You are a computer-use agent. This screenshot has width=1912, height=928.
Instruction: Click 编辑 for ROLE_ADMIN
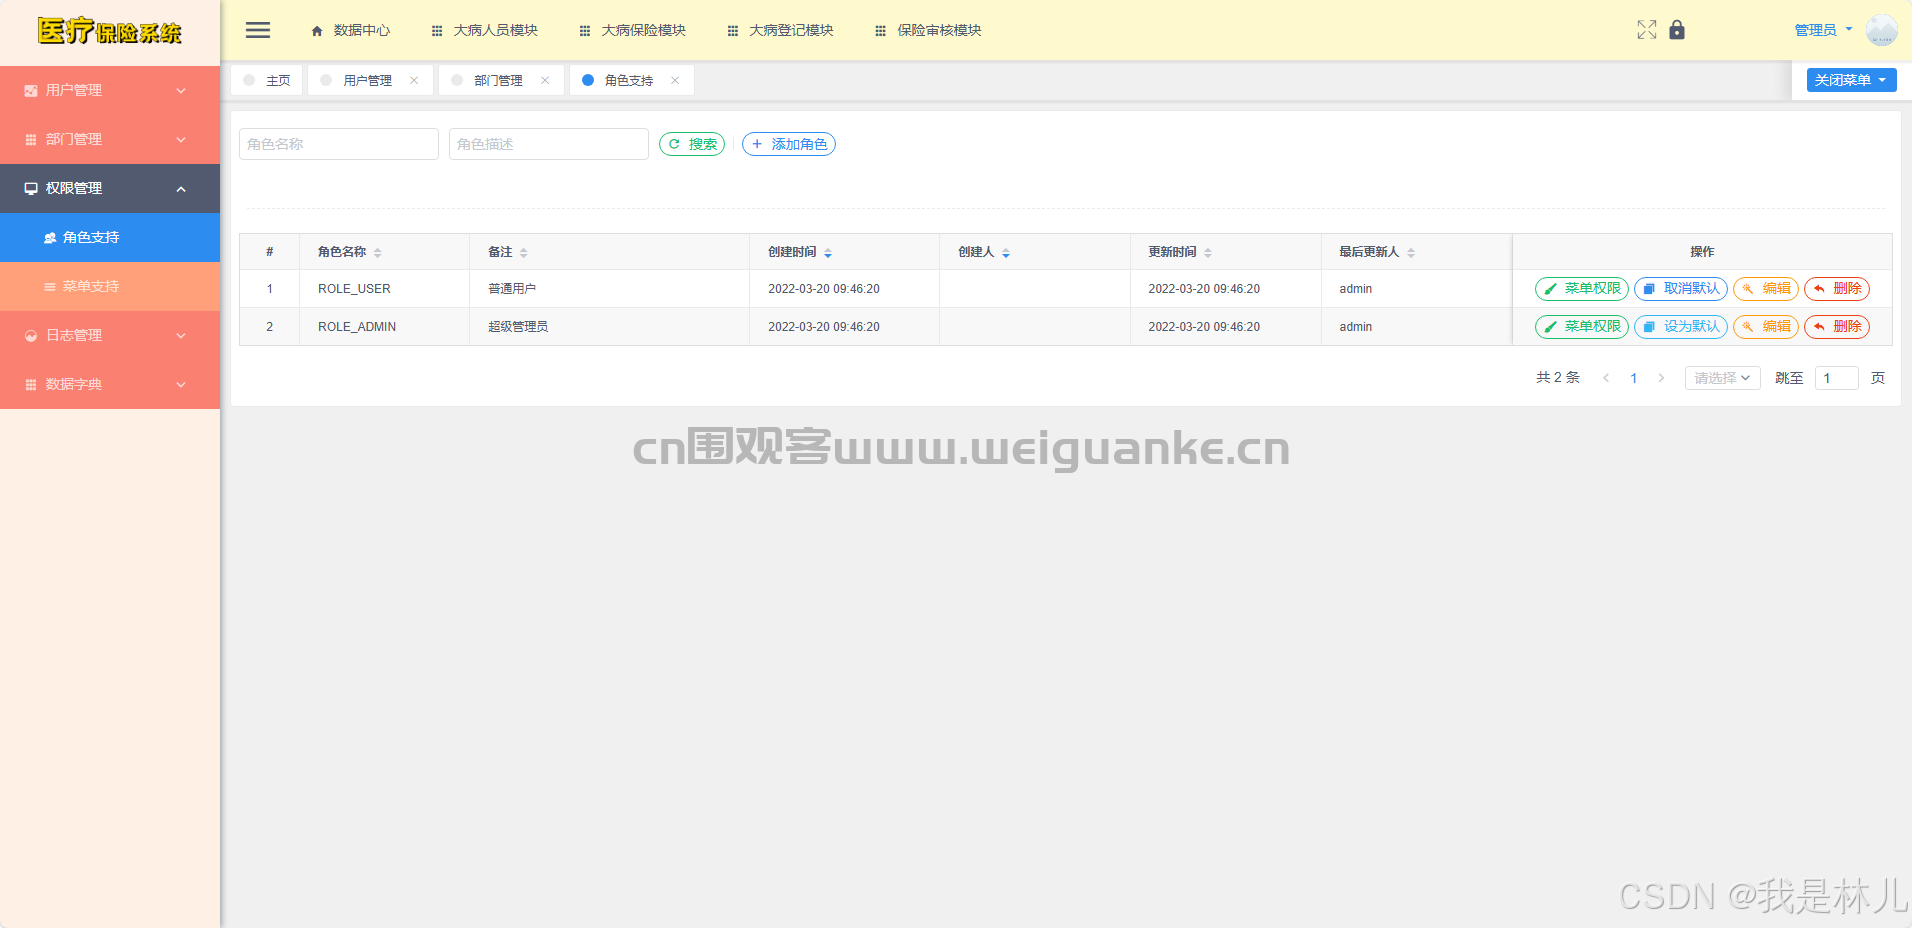1766,326
